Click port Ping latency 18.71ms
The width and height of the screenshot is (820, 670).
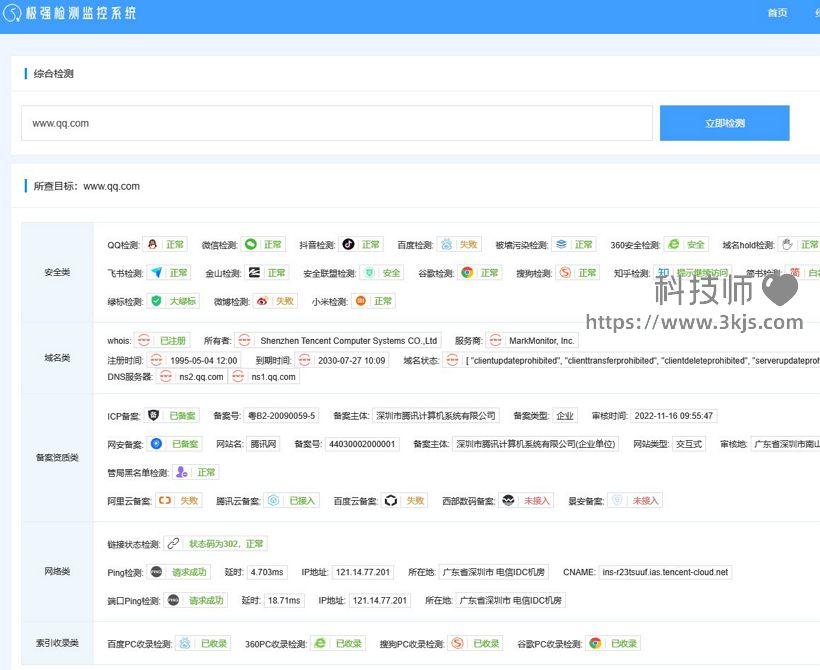[284, 600]
